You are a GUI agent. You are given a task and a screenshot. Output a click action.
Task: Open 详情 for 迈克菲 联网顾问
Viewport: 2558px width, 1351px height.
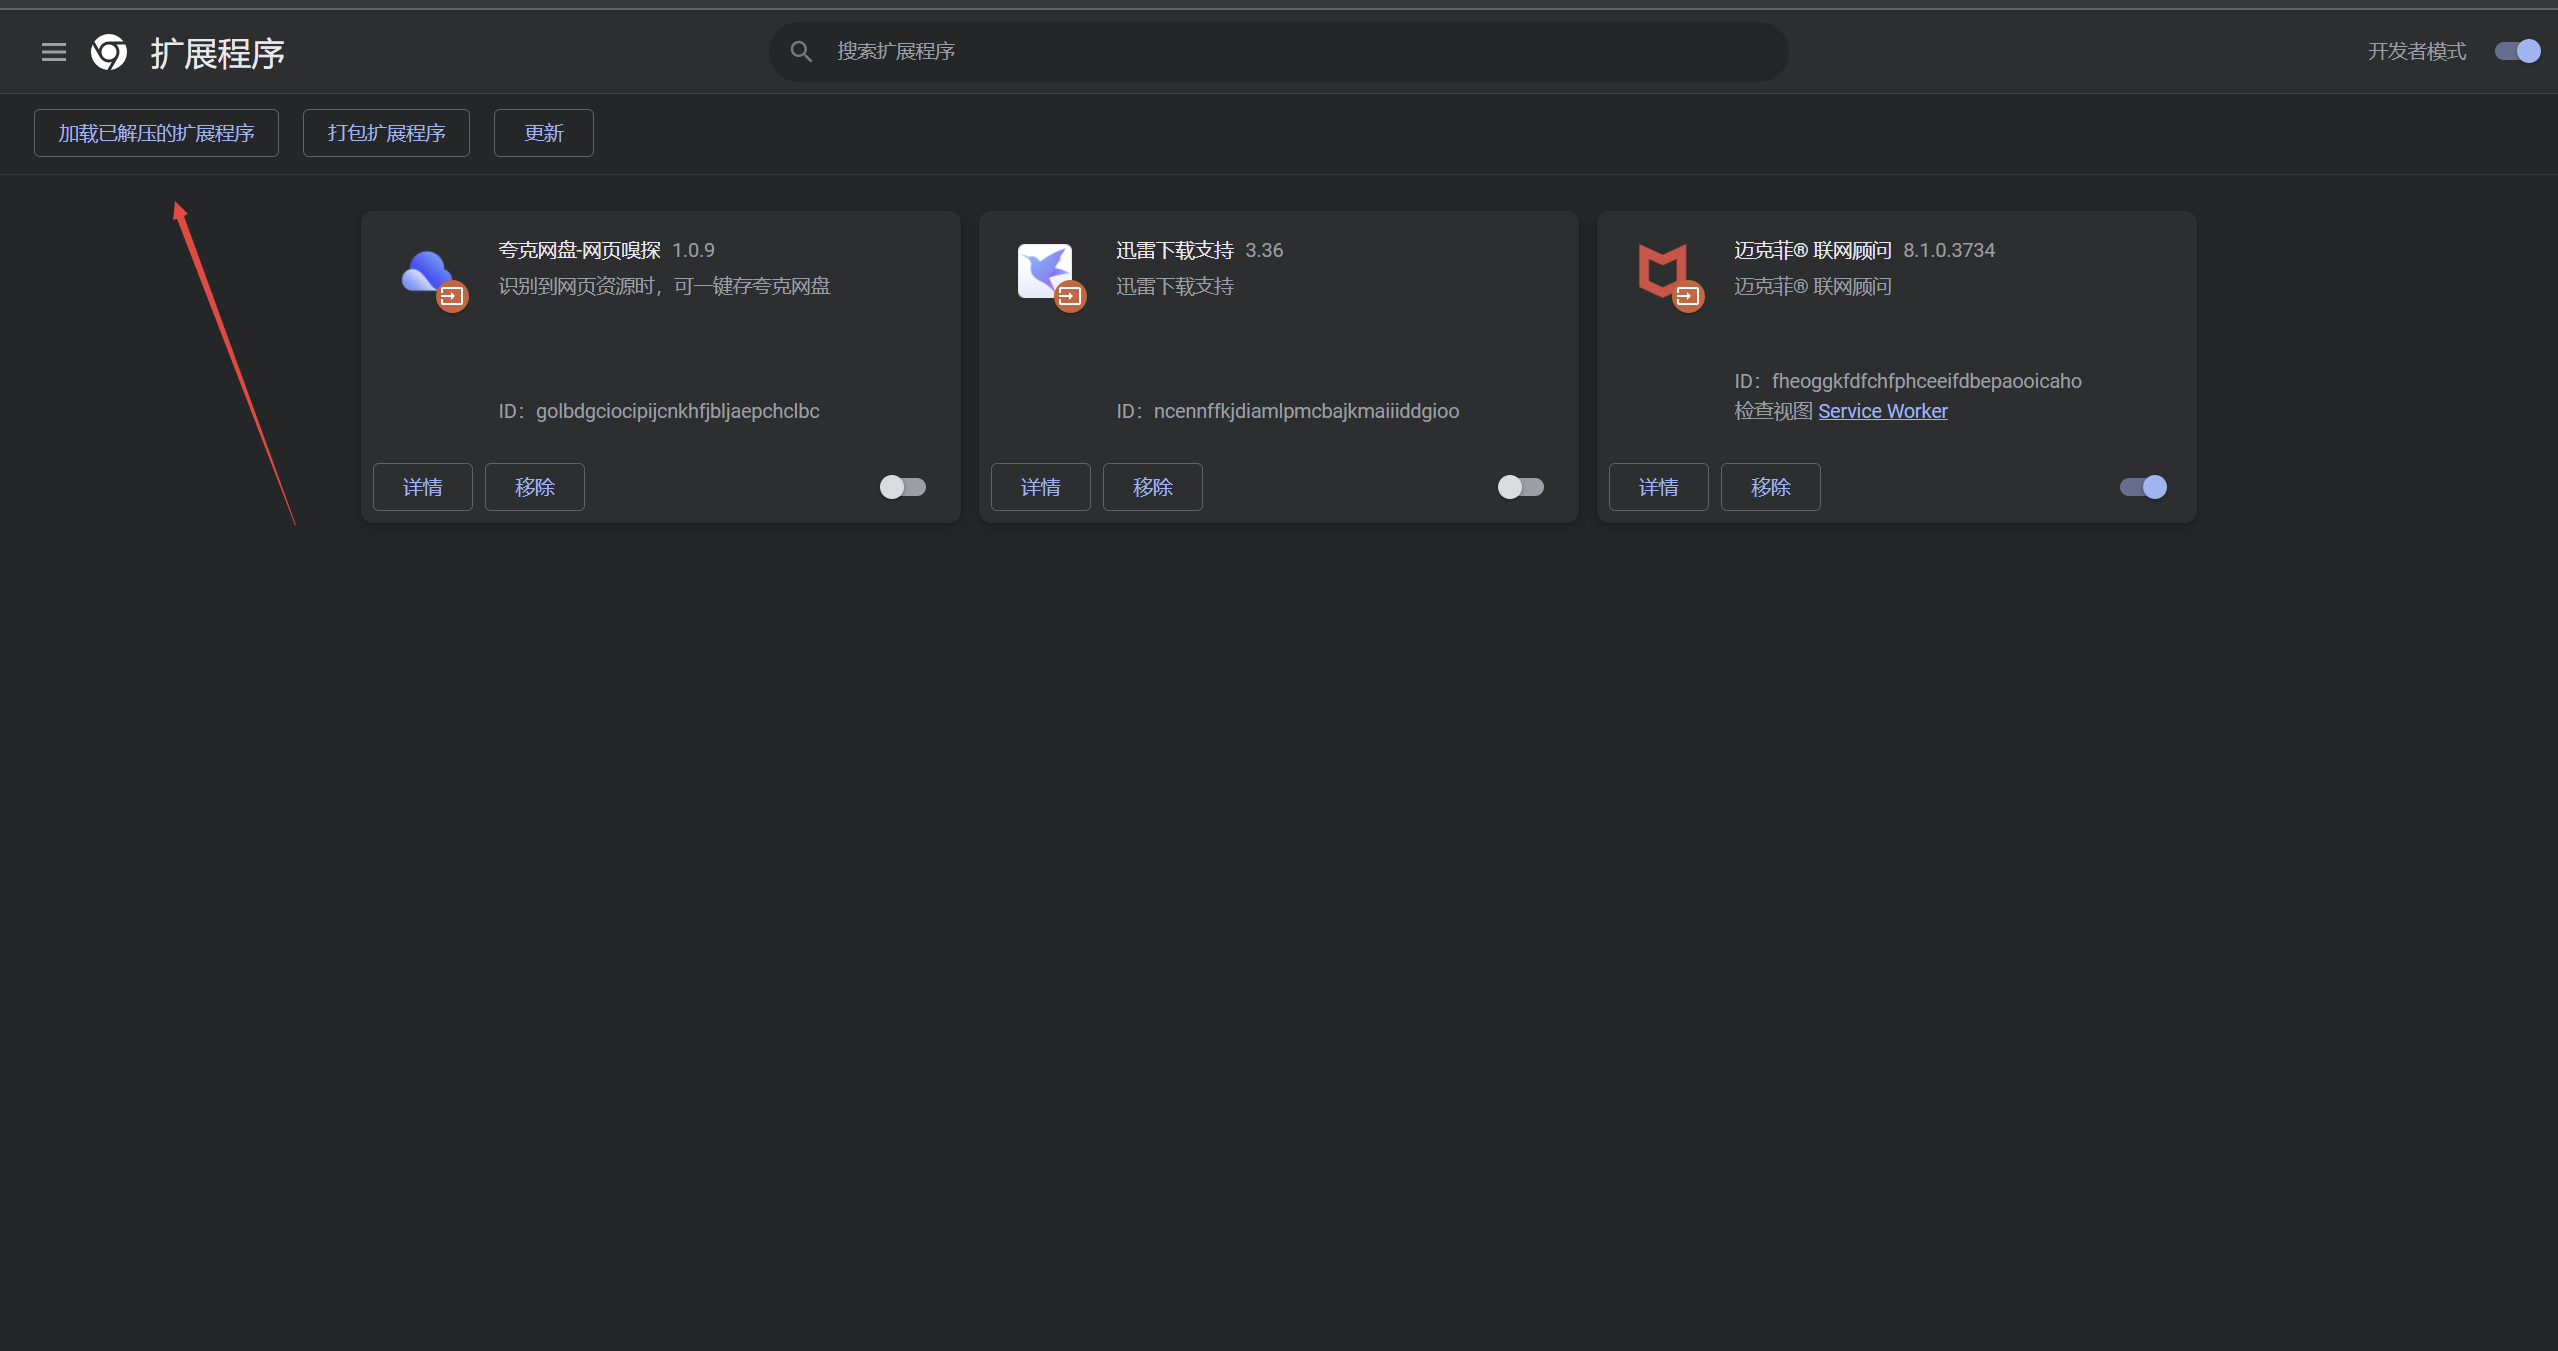(x=1658, y=487)
